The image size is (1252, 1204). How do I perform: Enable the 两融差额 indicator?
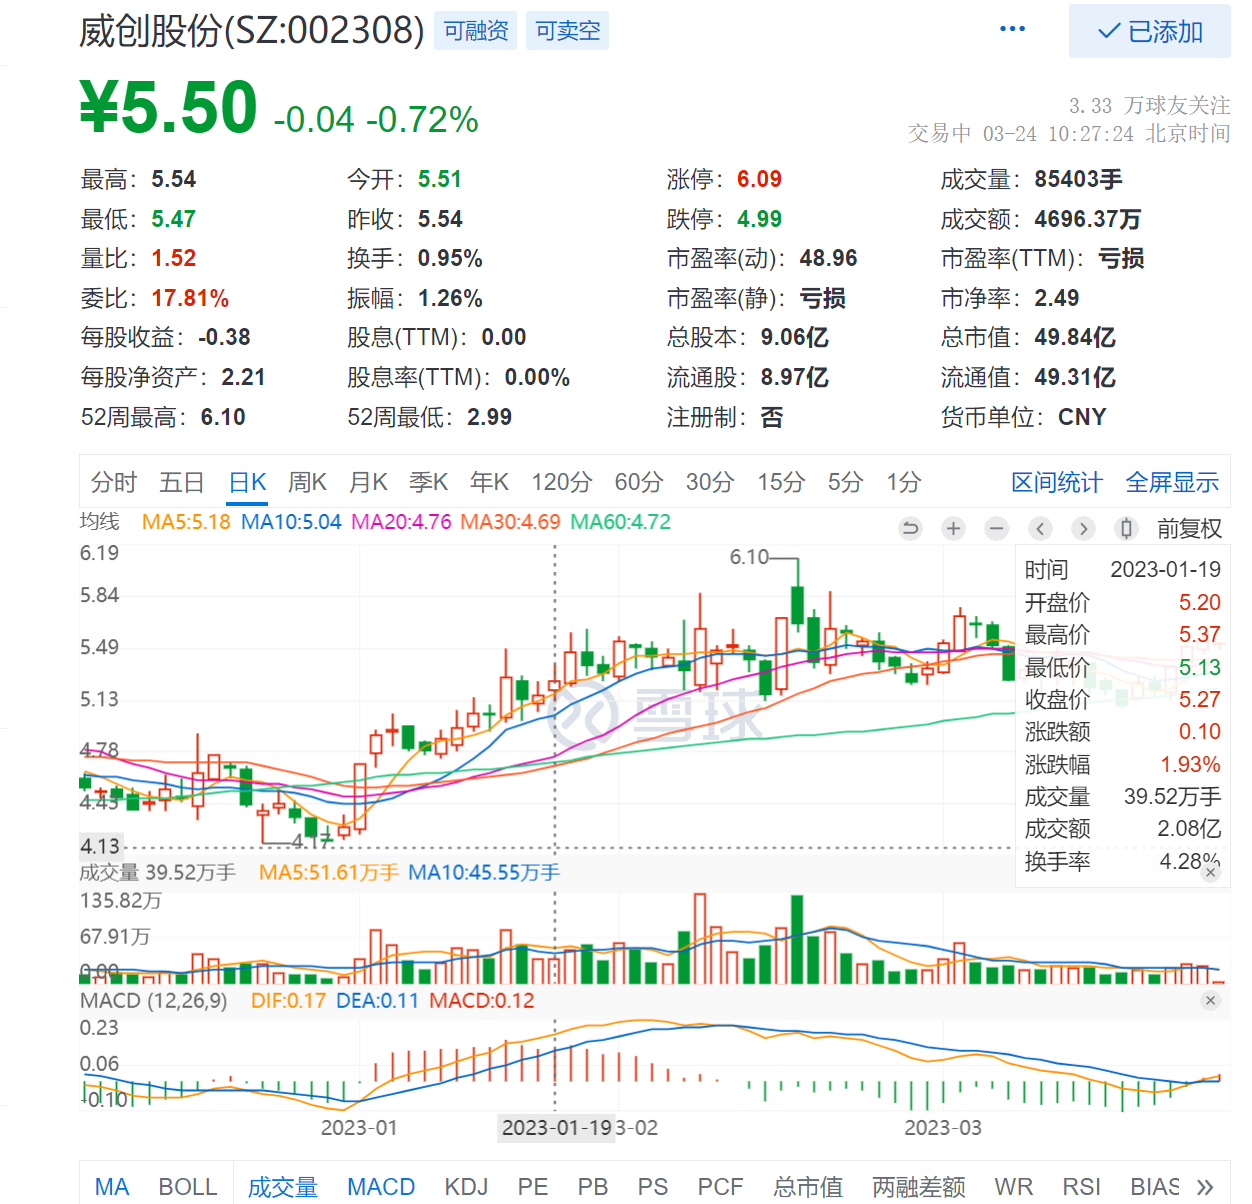click(x=919, y=1187)
